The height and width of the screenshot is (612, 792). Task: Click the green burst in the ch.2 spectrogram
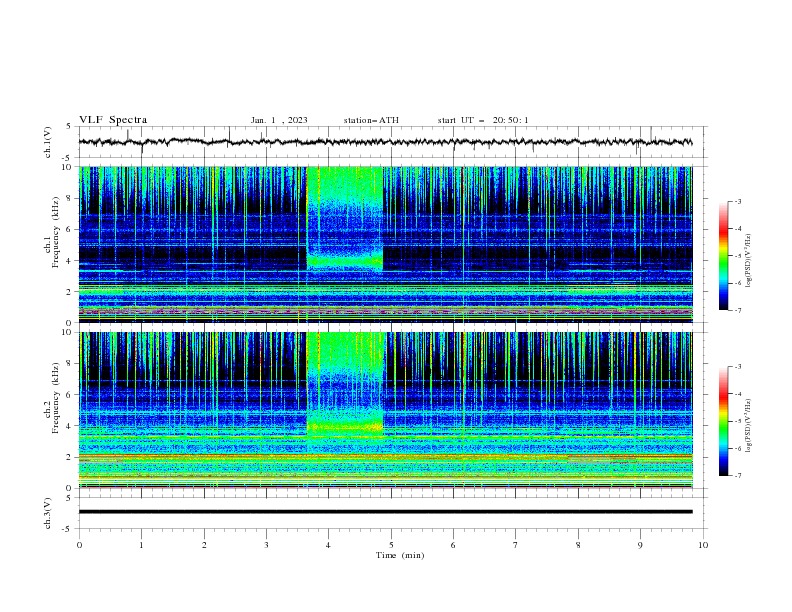click(x=346, y=384)
